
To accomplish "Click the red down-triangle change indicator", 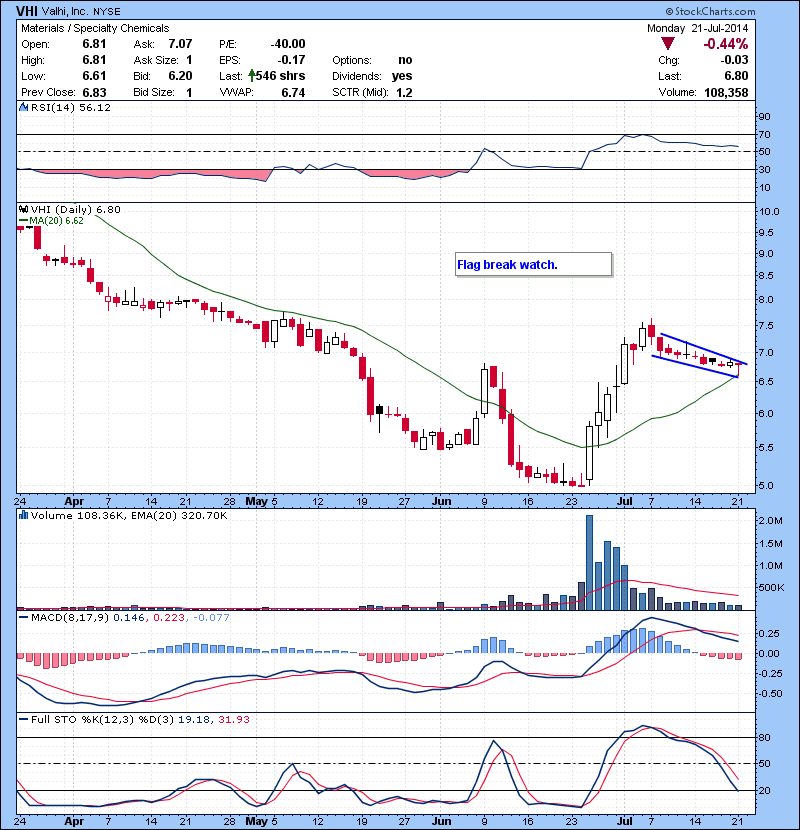I will pos(666,44).
